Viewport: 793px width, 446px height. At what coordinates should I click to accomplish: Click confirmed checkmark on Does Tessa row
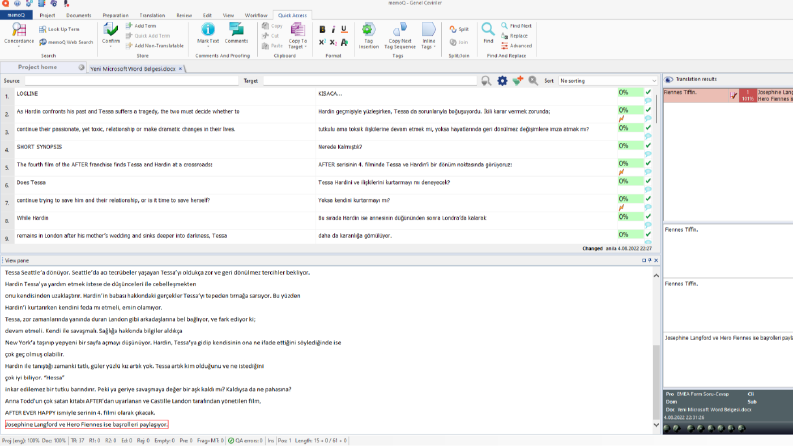[648, 181]
